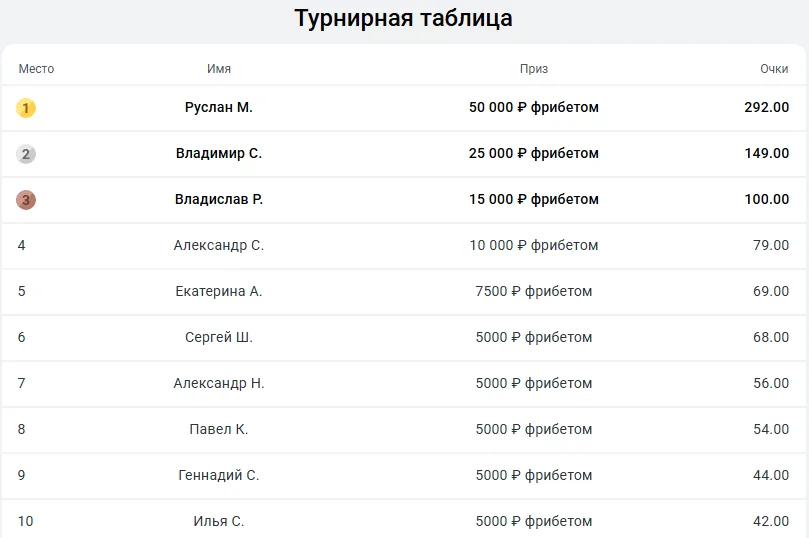
Task: Choose the Александр С. row name
Action: 219,245
